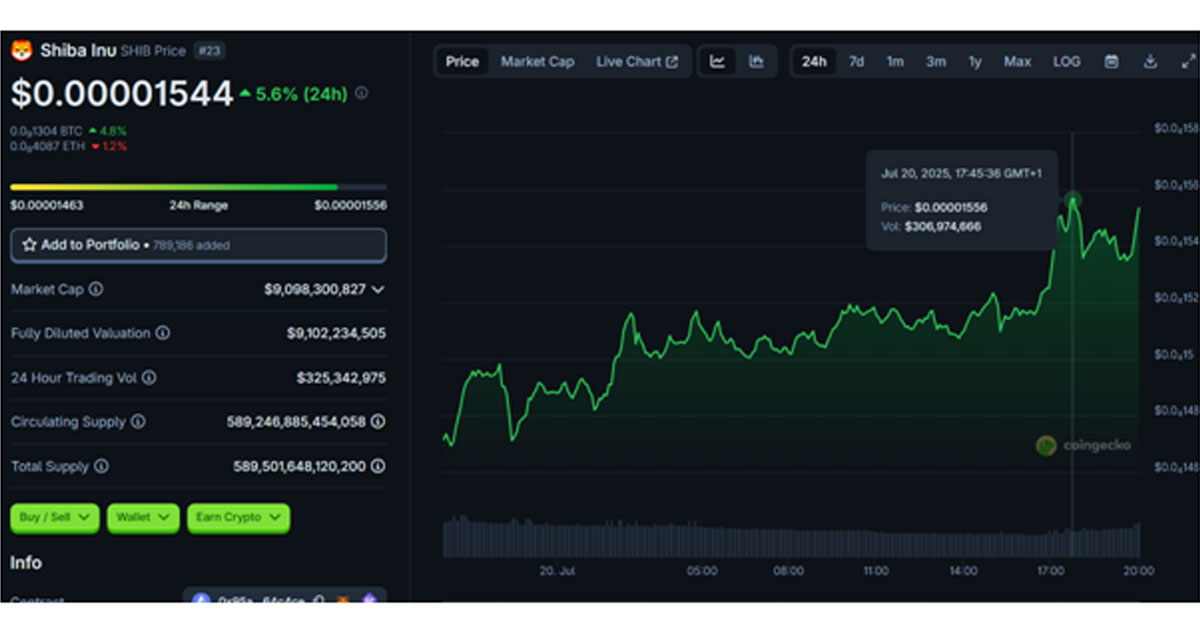Click the Shiba Inu coin logo
This screenshot has height=630, width=1200.
point(21,50)
